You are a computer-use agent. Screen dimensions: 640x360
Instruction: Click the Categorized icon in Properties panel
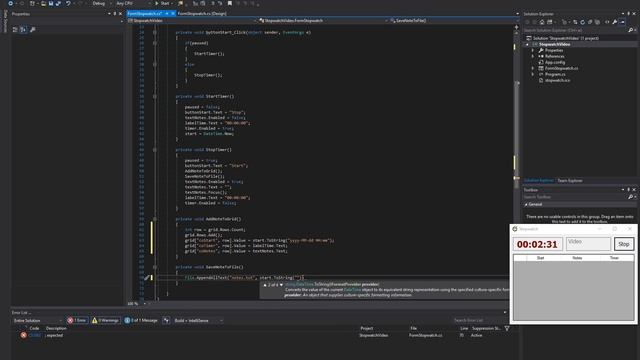(15, 29)
